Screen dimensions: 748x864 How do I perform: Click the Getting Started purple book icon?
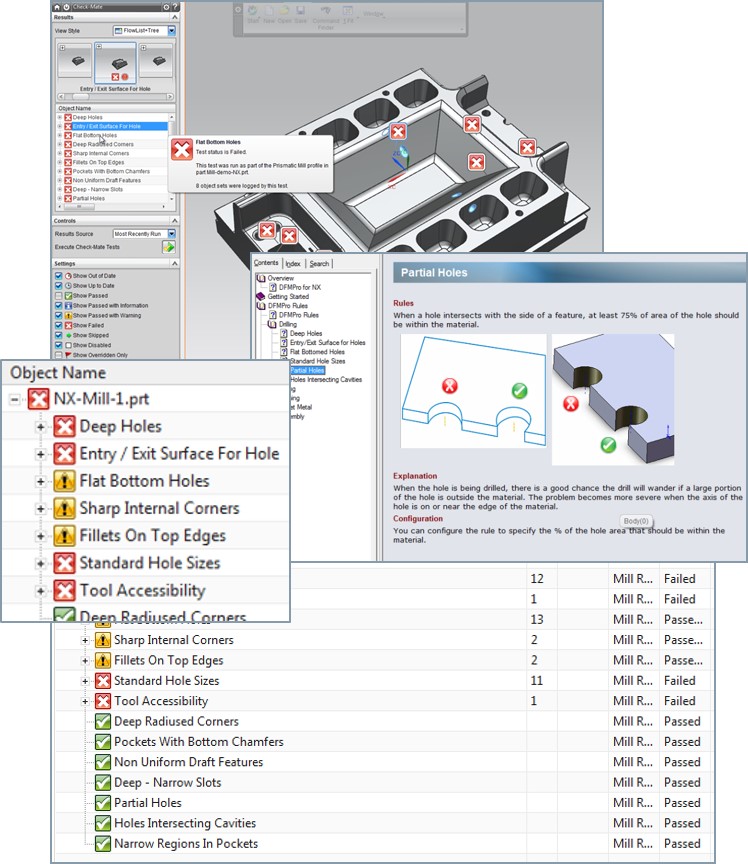coord(261,296)
